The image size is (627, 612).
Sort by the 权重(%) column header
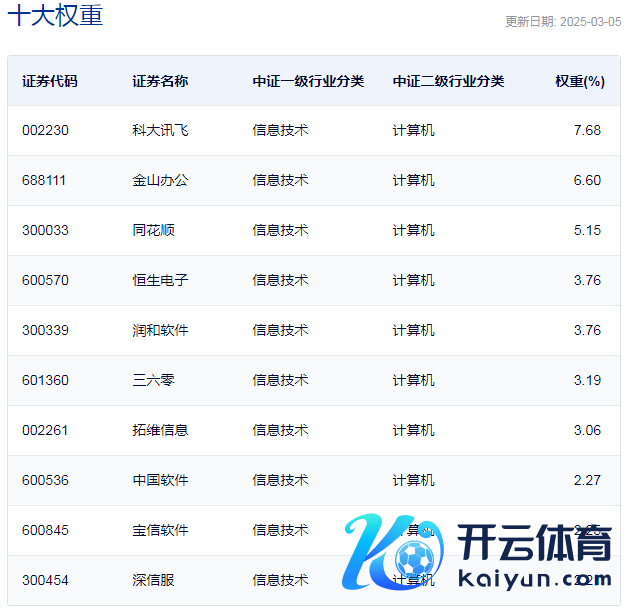(579, 81)
